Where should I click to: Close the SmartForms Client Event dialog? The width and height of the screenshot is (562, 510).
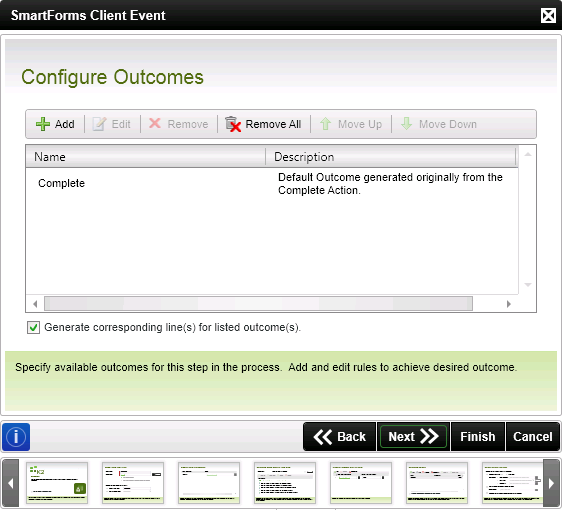click(x=548, y=15)
